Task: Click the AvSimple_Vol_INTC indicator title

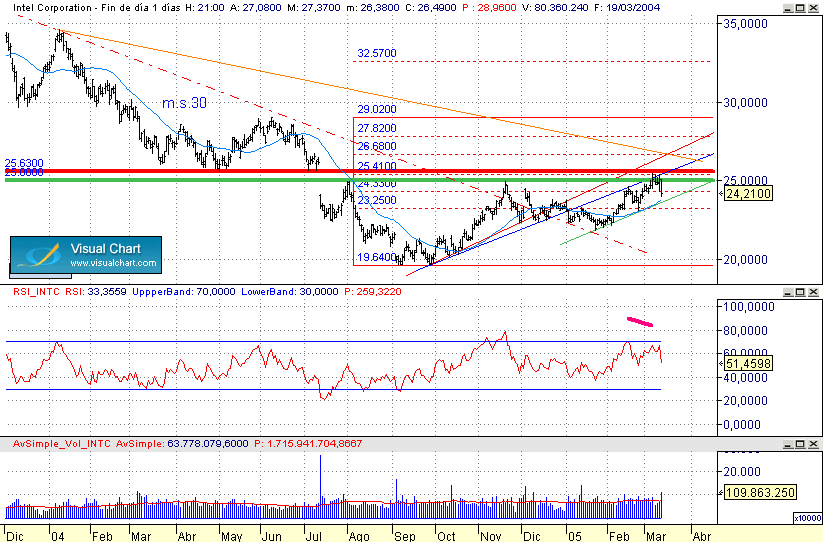Action: click(x=61, y=444)
